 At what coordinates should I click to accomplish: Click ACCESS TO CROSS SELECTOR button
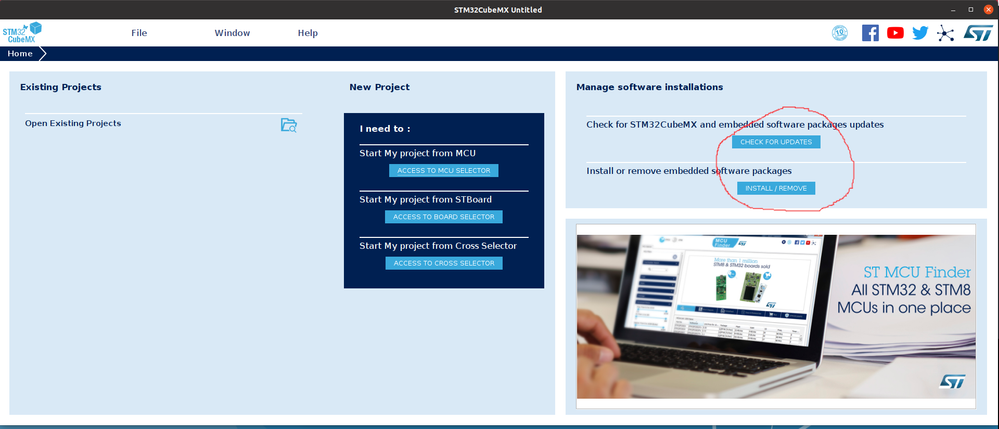tap(444, 263)
